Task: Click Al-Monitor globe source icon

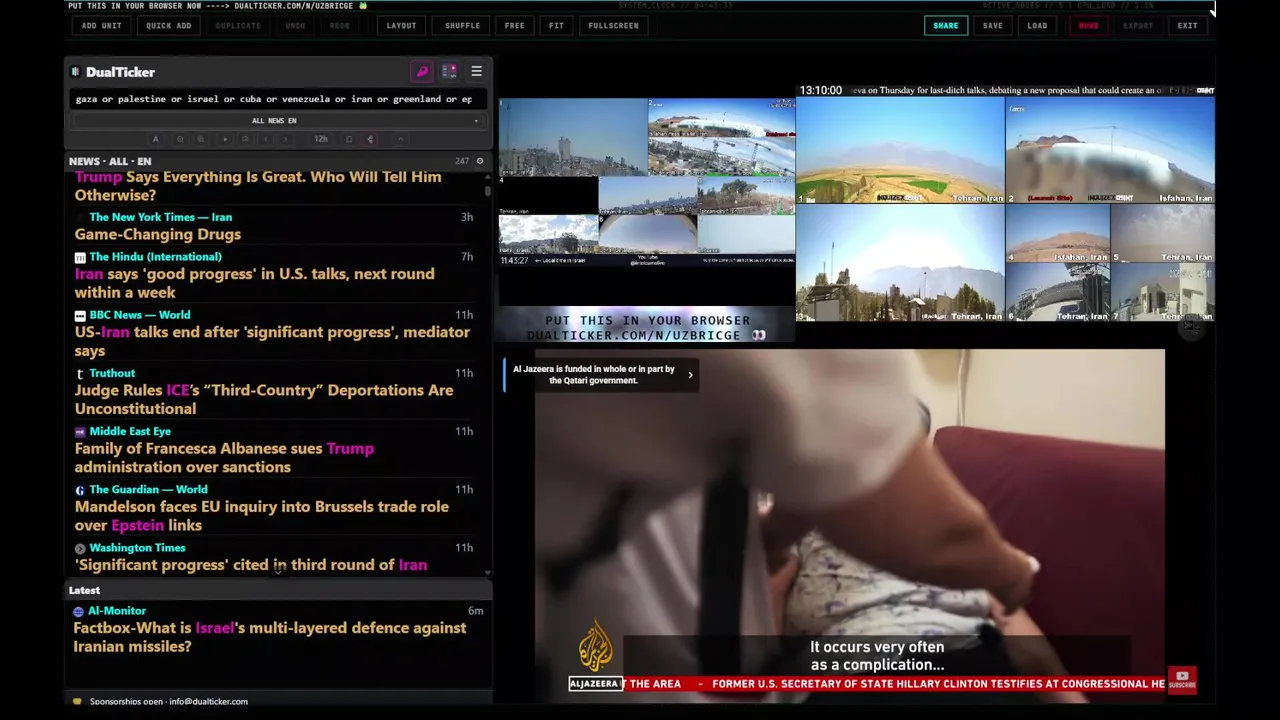Action: [79, 611]
